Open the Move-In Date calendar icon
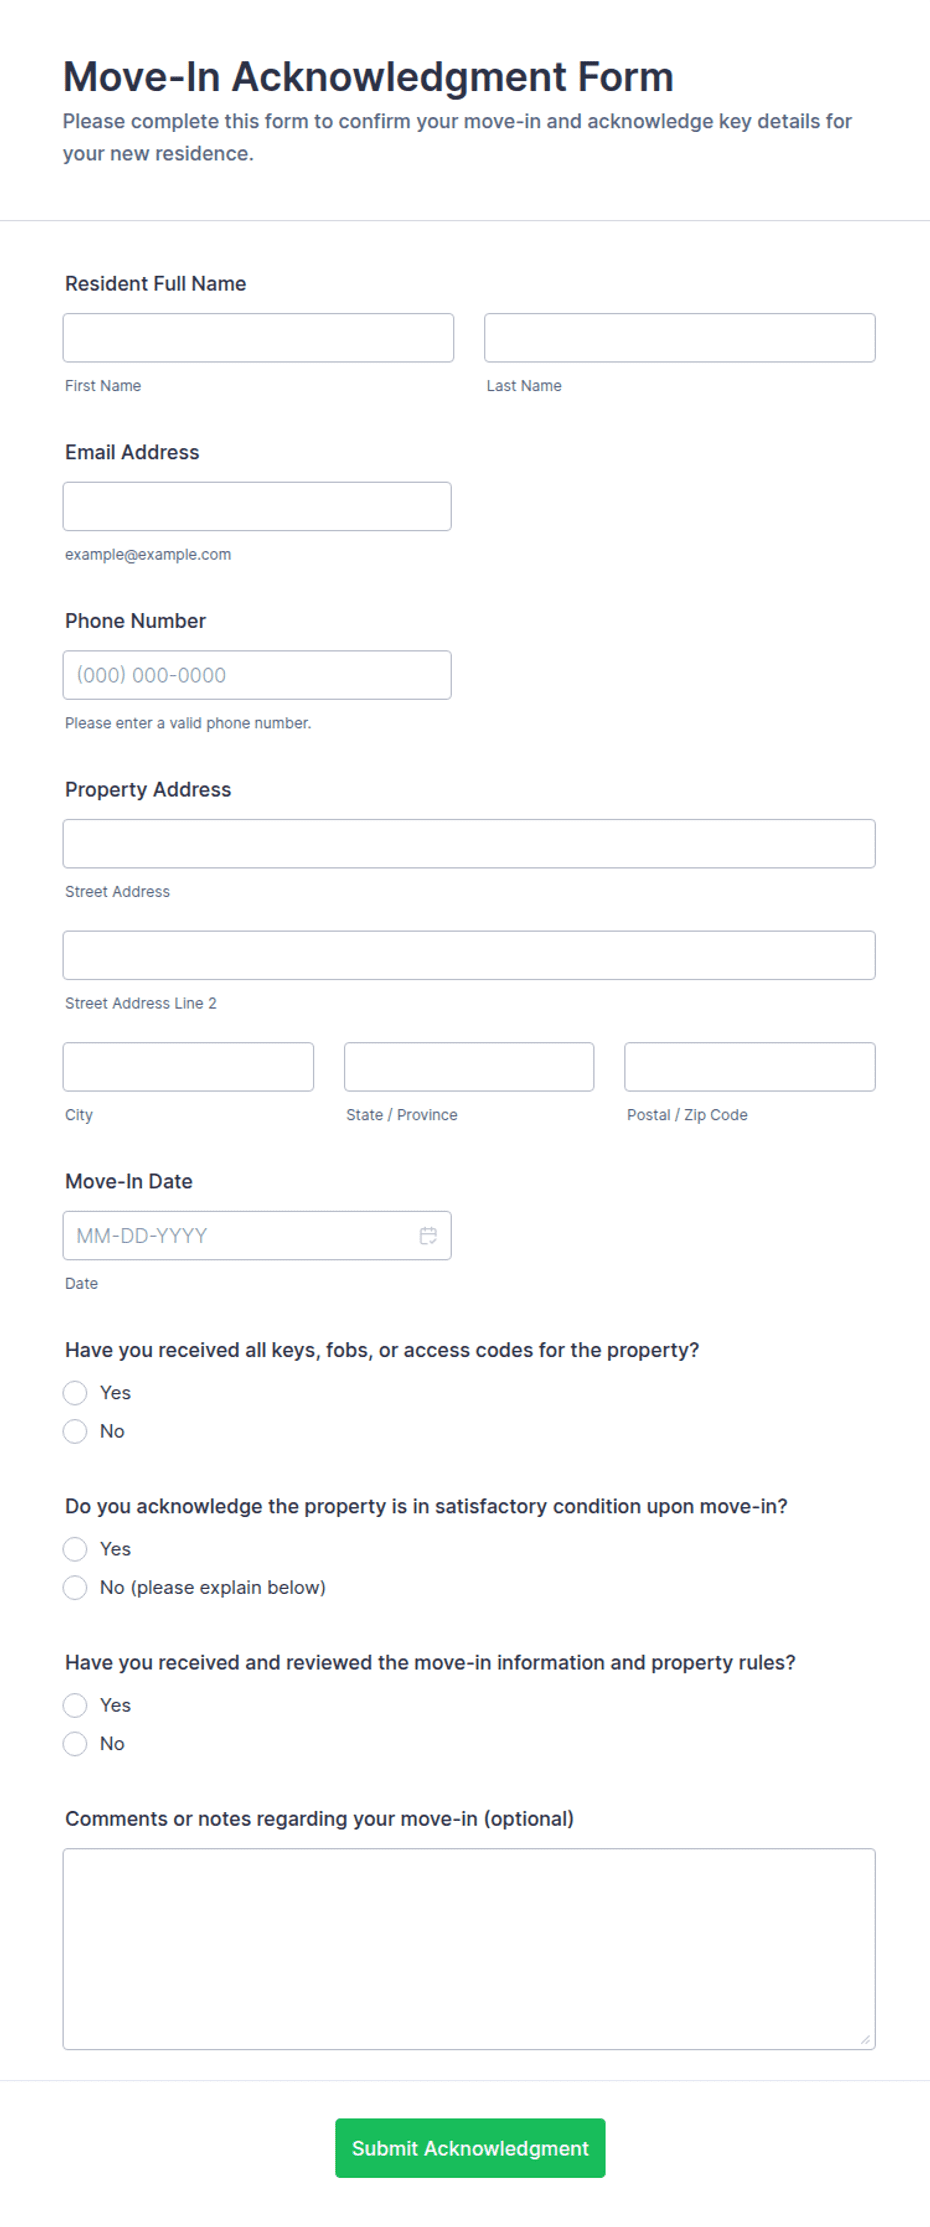The image size is (930, 2227). (x=428, y=1235)
